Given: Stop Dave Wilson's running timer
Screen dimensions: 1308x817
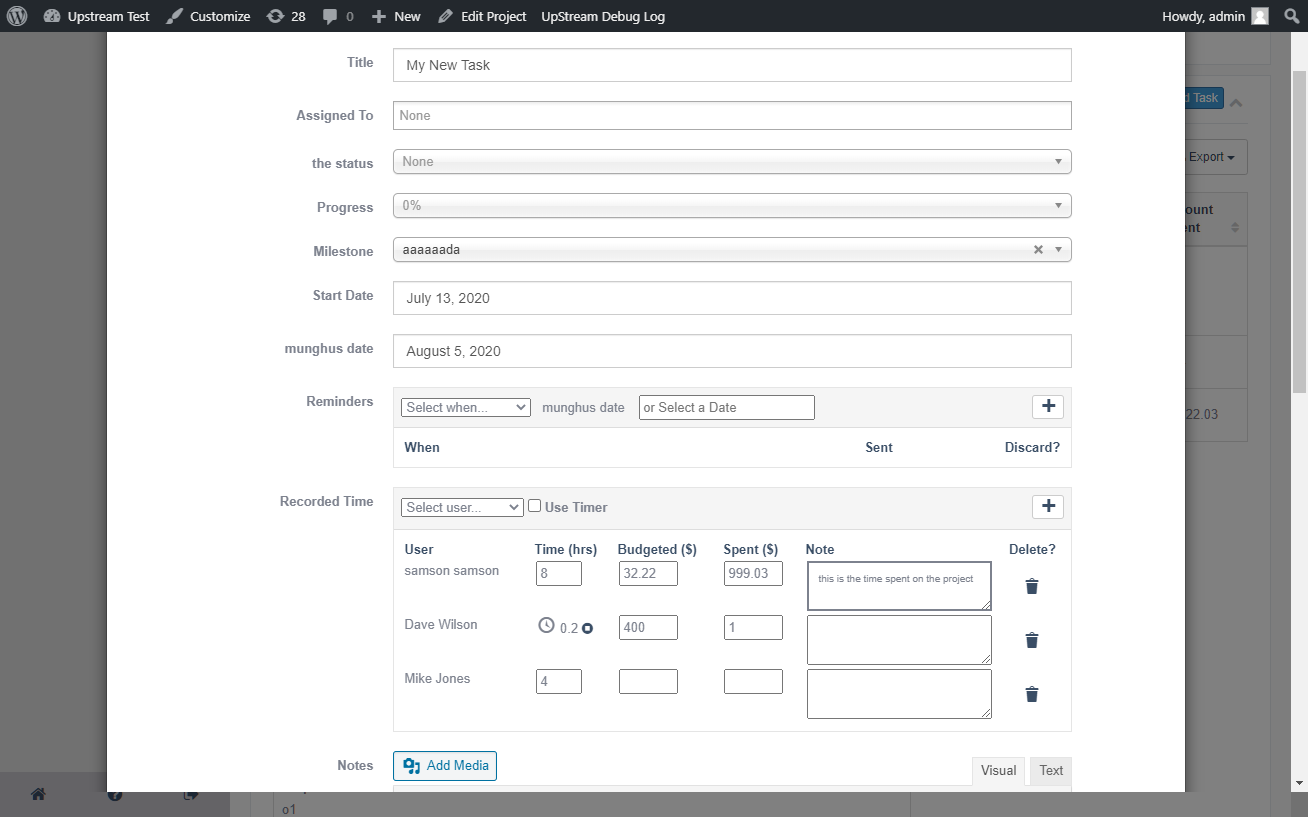Looking at the screenshot, I should click(588, 628).
